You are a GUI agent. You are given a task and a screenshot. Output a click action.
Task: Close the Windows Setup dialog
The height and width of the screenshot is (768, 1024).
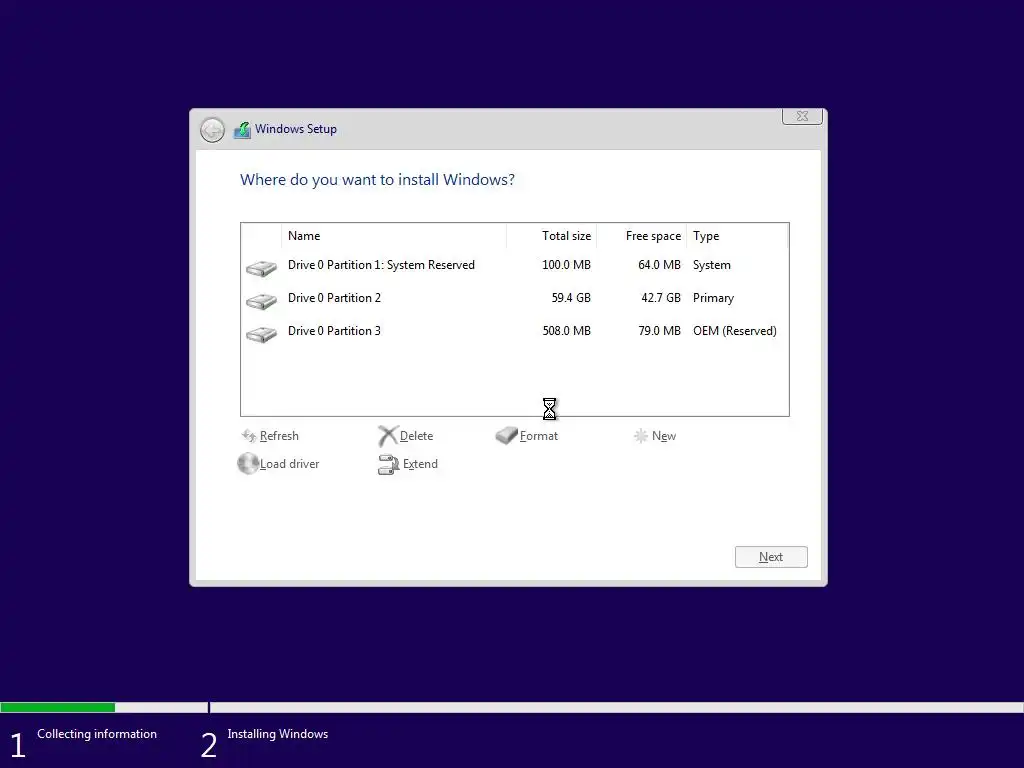click(802, 116)
